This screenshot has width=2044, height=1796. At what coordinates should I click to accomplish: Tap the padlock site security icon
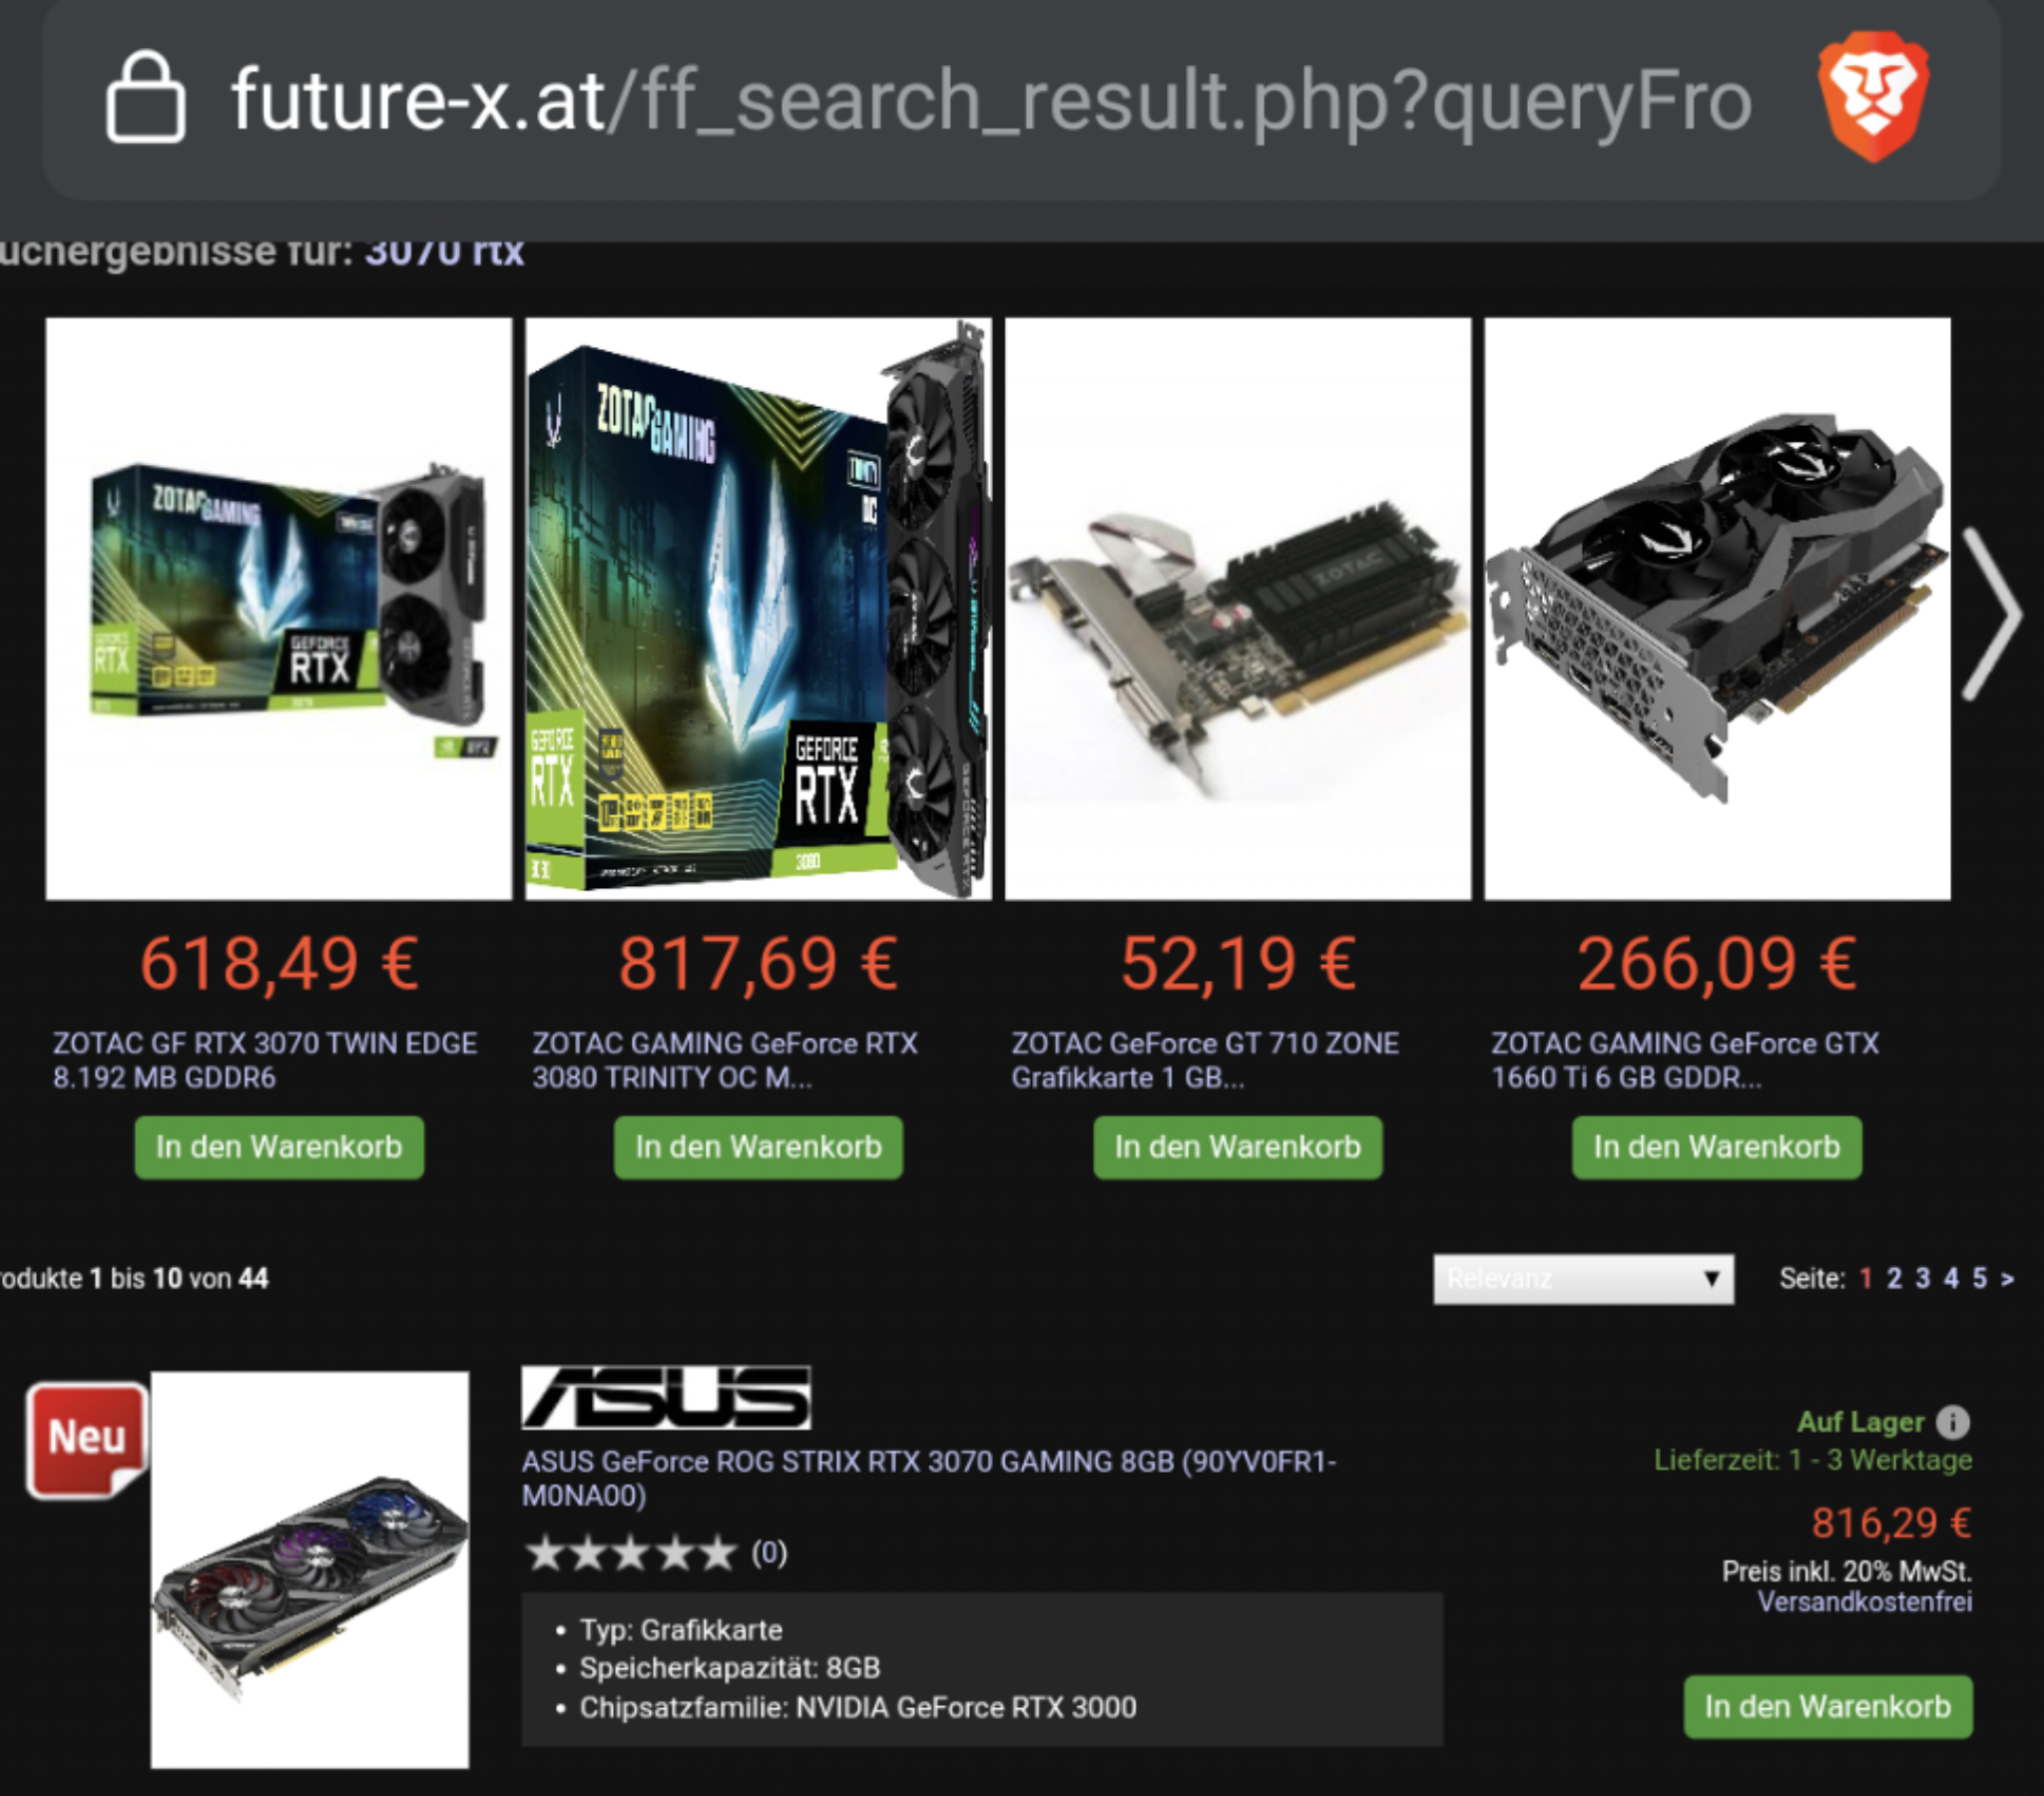146,98
